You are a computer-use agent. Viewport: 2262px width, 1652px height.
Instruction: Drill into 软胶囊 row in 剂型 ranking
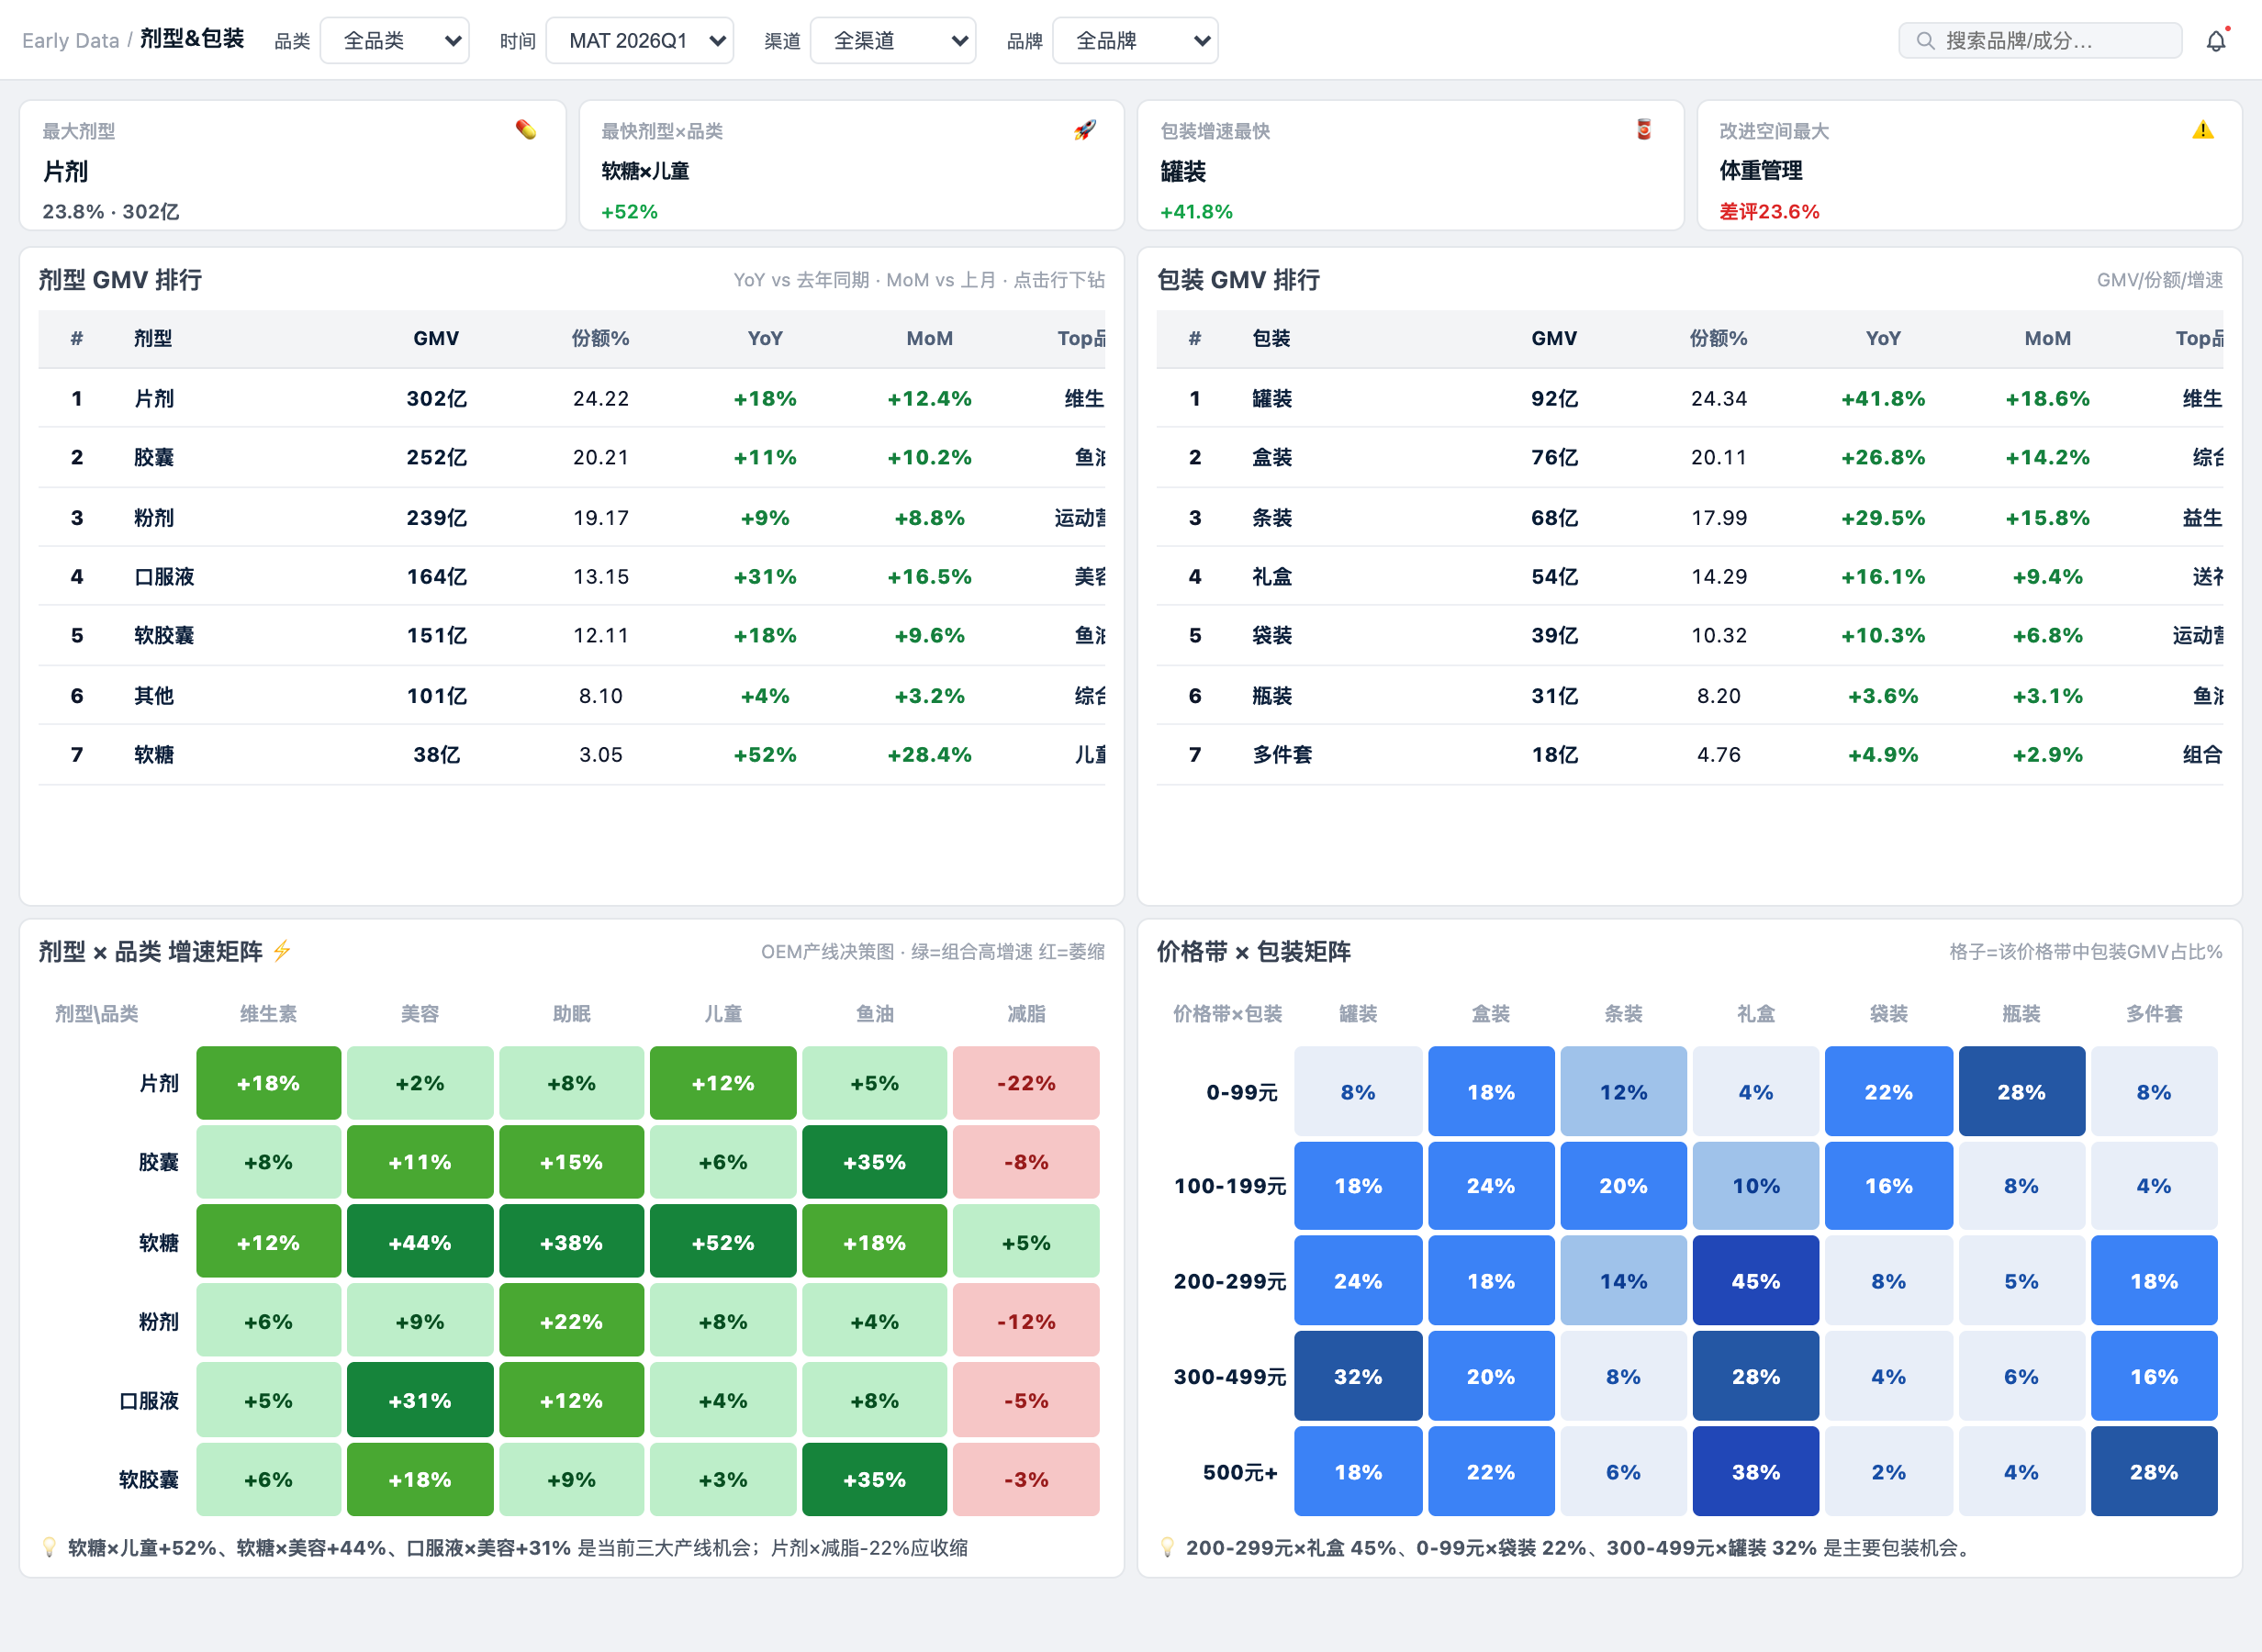[572, 636]
